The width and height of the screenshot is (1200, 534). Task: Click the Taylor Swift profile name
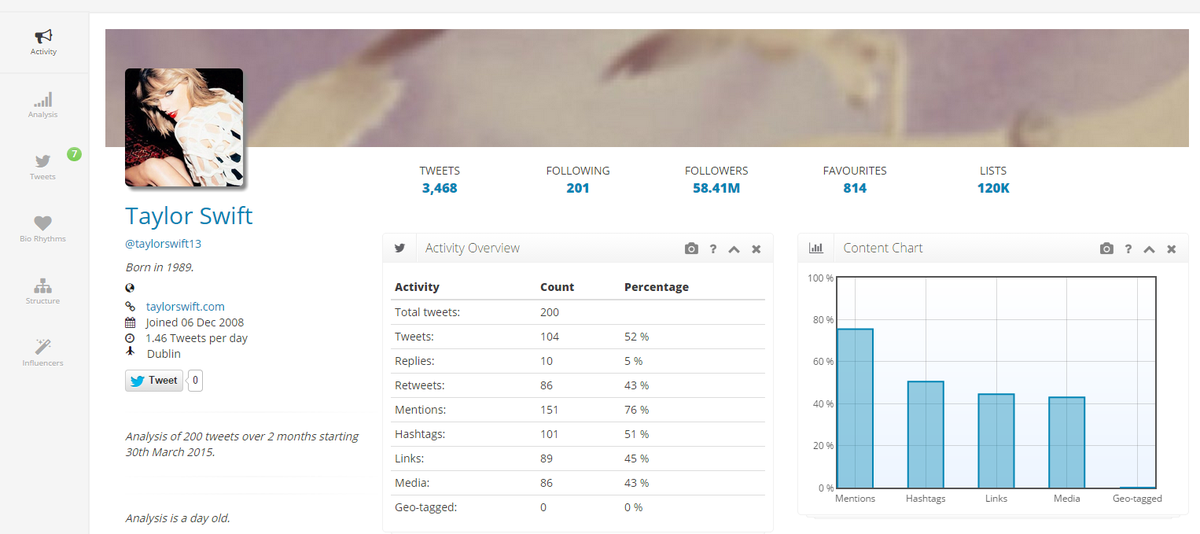pyautogui.click(x=189, y=216)
